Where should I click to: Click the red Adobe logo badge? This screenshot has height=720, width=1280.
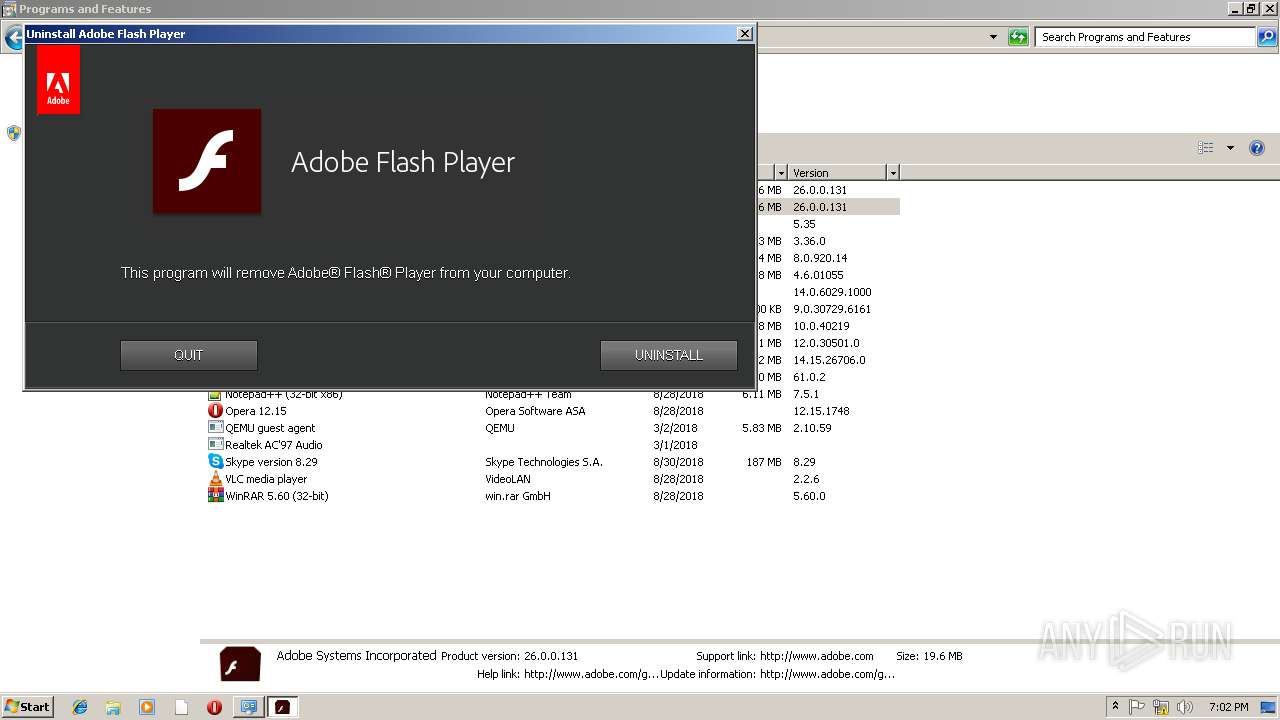tap(58, 79)
